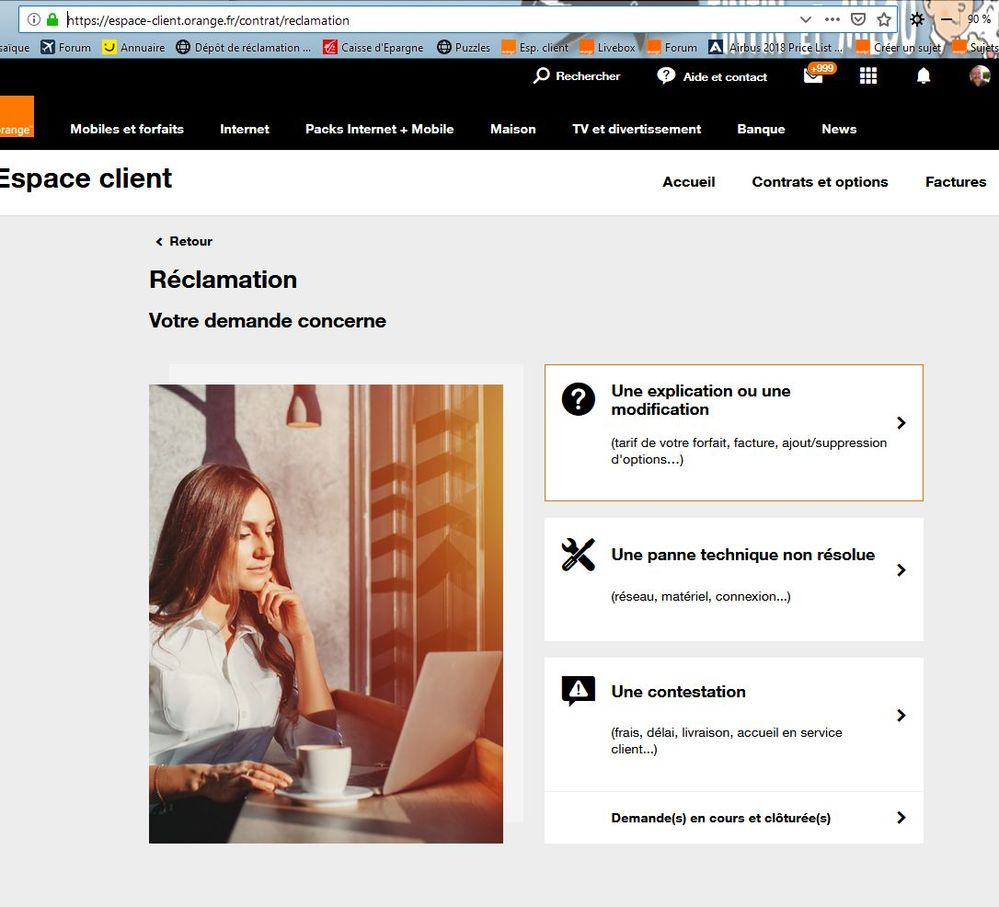
Task: Open the Packs Internet + Mobile menu
Action: point(379,129)
